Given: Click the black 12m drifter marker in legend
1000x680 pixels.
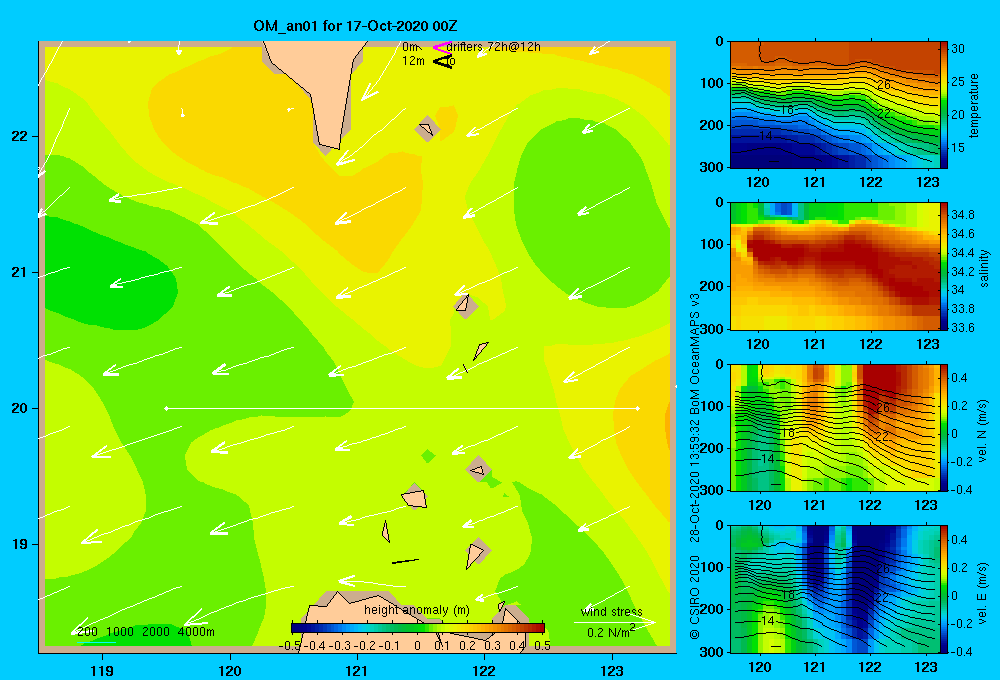Looking at the screenshot, I should pos(443,61).
